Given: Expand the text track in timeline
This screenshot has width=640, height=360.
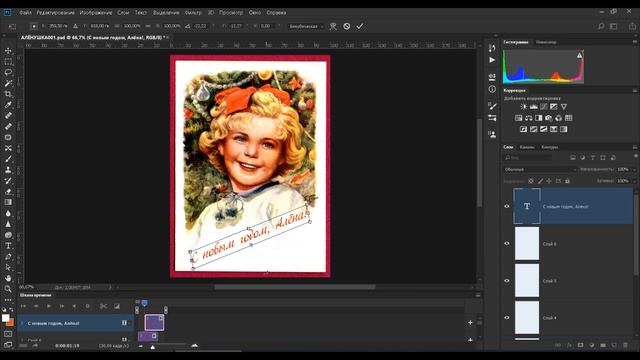Looking at the screenshot, I should (x=22, y=323).
